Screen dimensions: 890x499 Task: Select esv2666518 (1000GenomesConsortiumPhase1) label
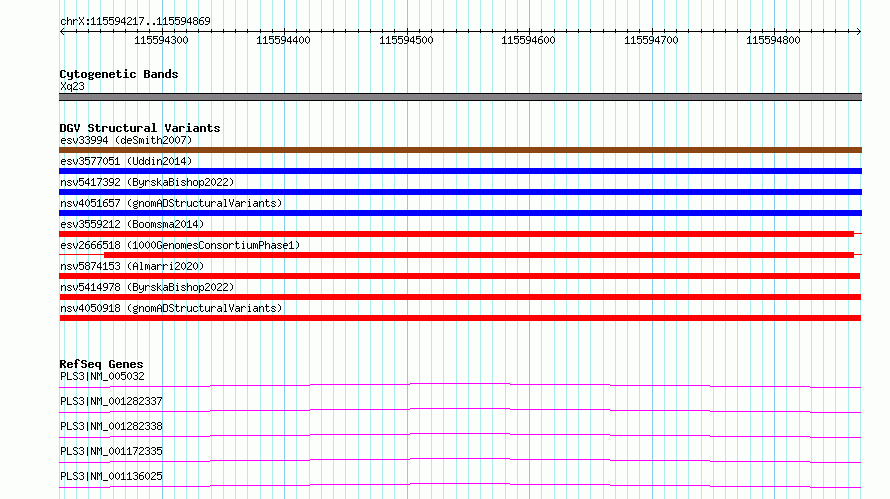(180, 245)
